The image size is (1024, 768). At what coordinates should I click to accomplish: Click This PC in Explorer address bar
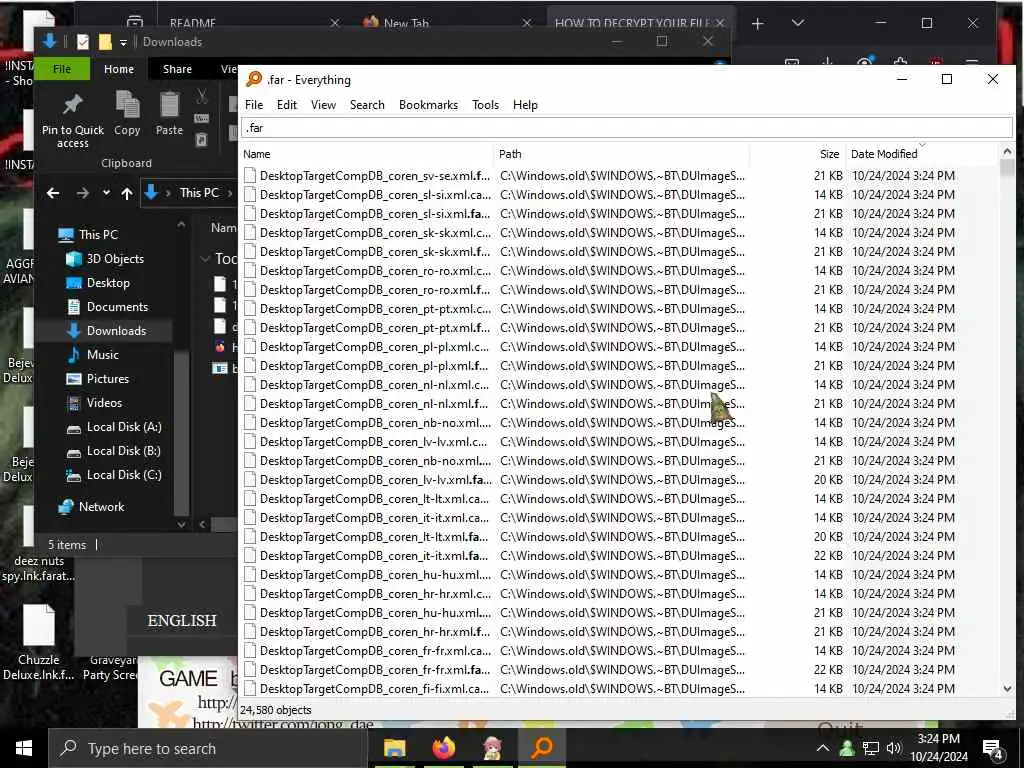pyautogui.click(x=199, y=193)
